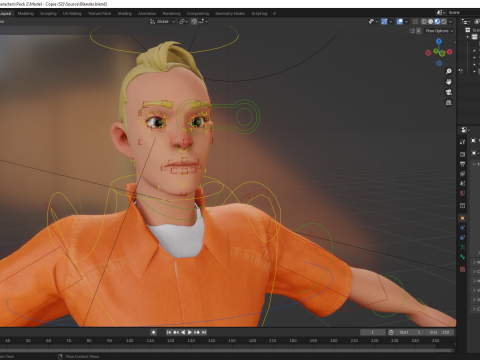Open the Bone properties tab
Screen dimensions: 480x360
(x=462, y=257)
